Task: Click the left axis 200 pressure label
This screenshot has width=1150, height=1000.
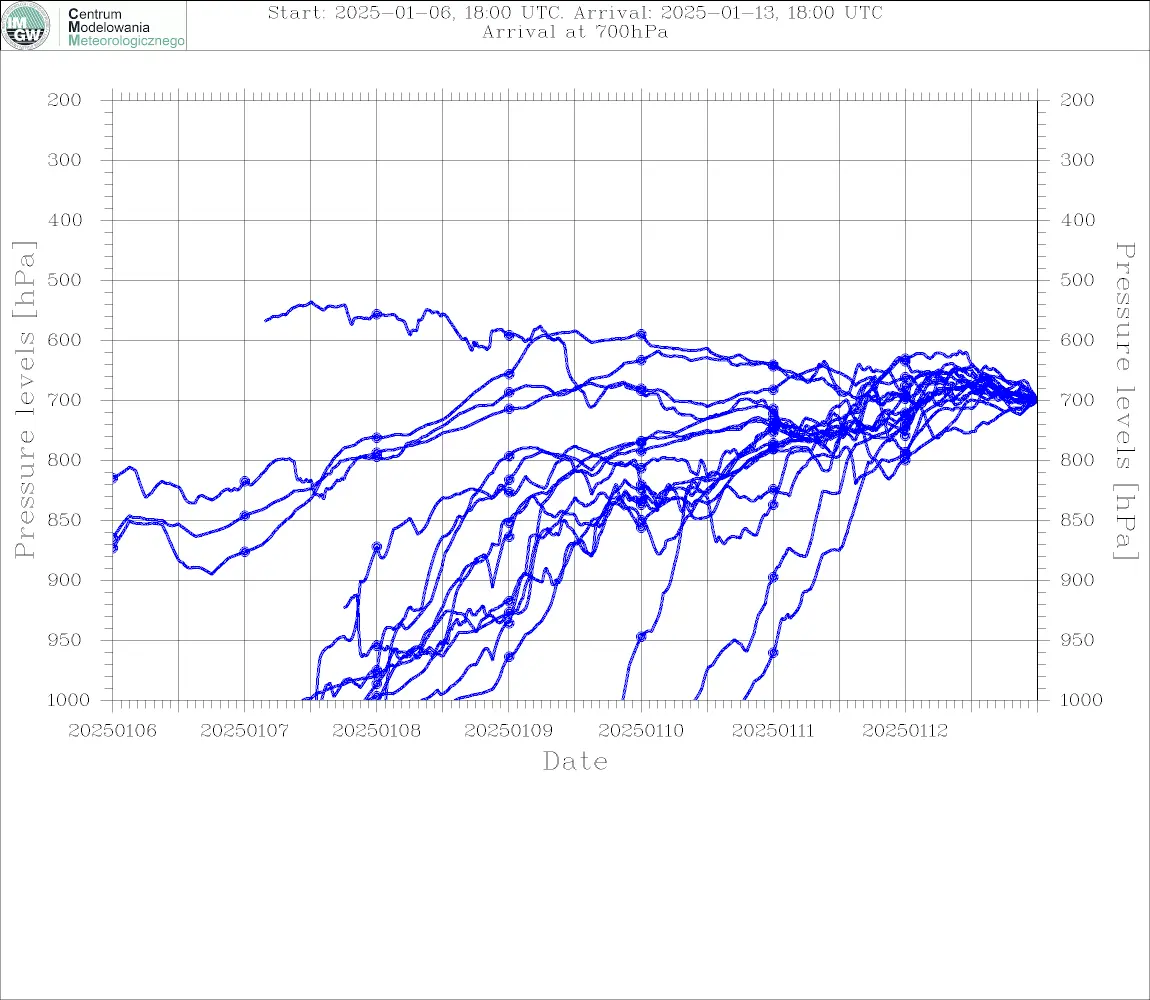Action: pos(65,100)
